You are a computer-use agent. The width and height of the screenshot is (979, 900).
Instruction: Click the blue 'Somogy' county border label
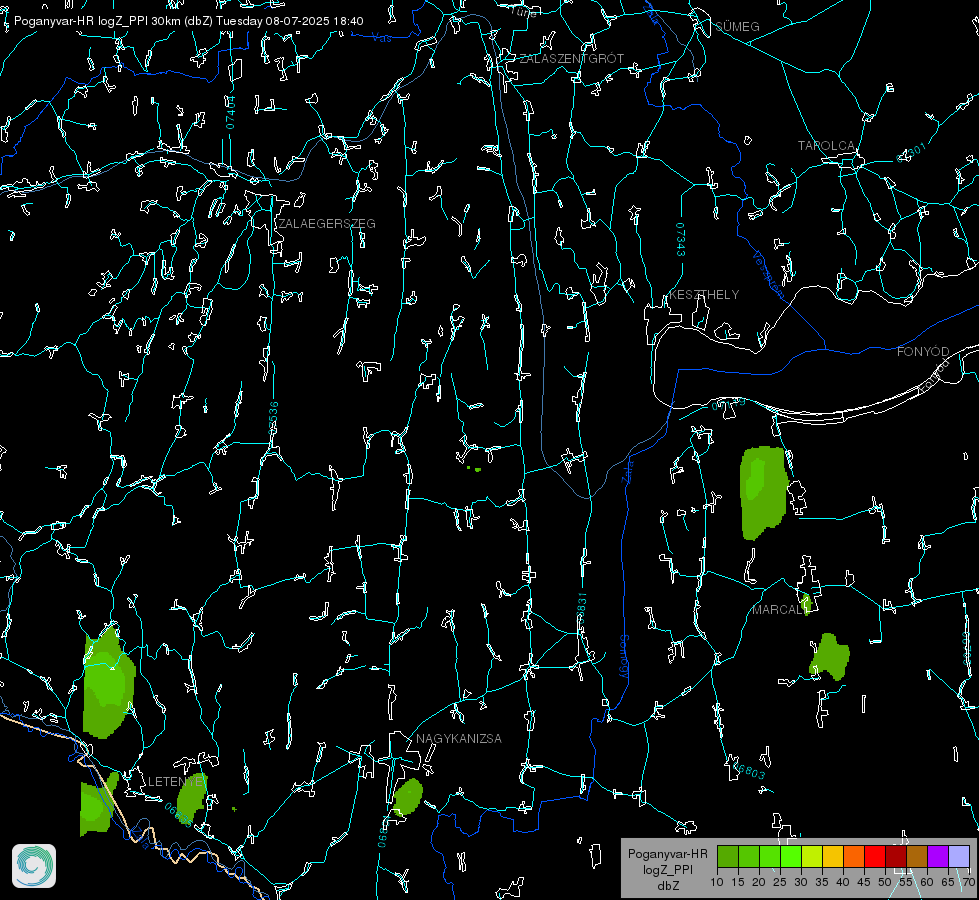(x=624, y=658)
